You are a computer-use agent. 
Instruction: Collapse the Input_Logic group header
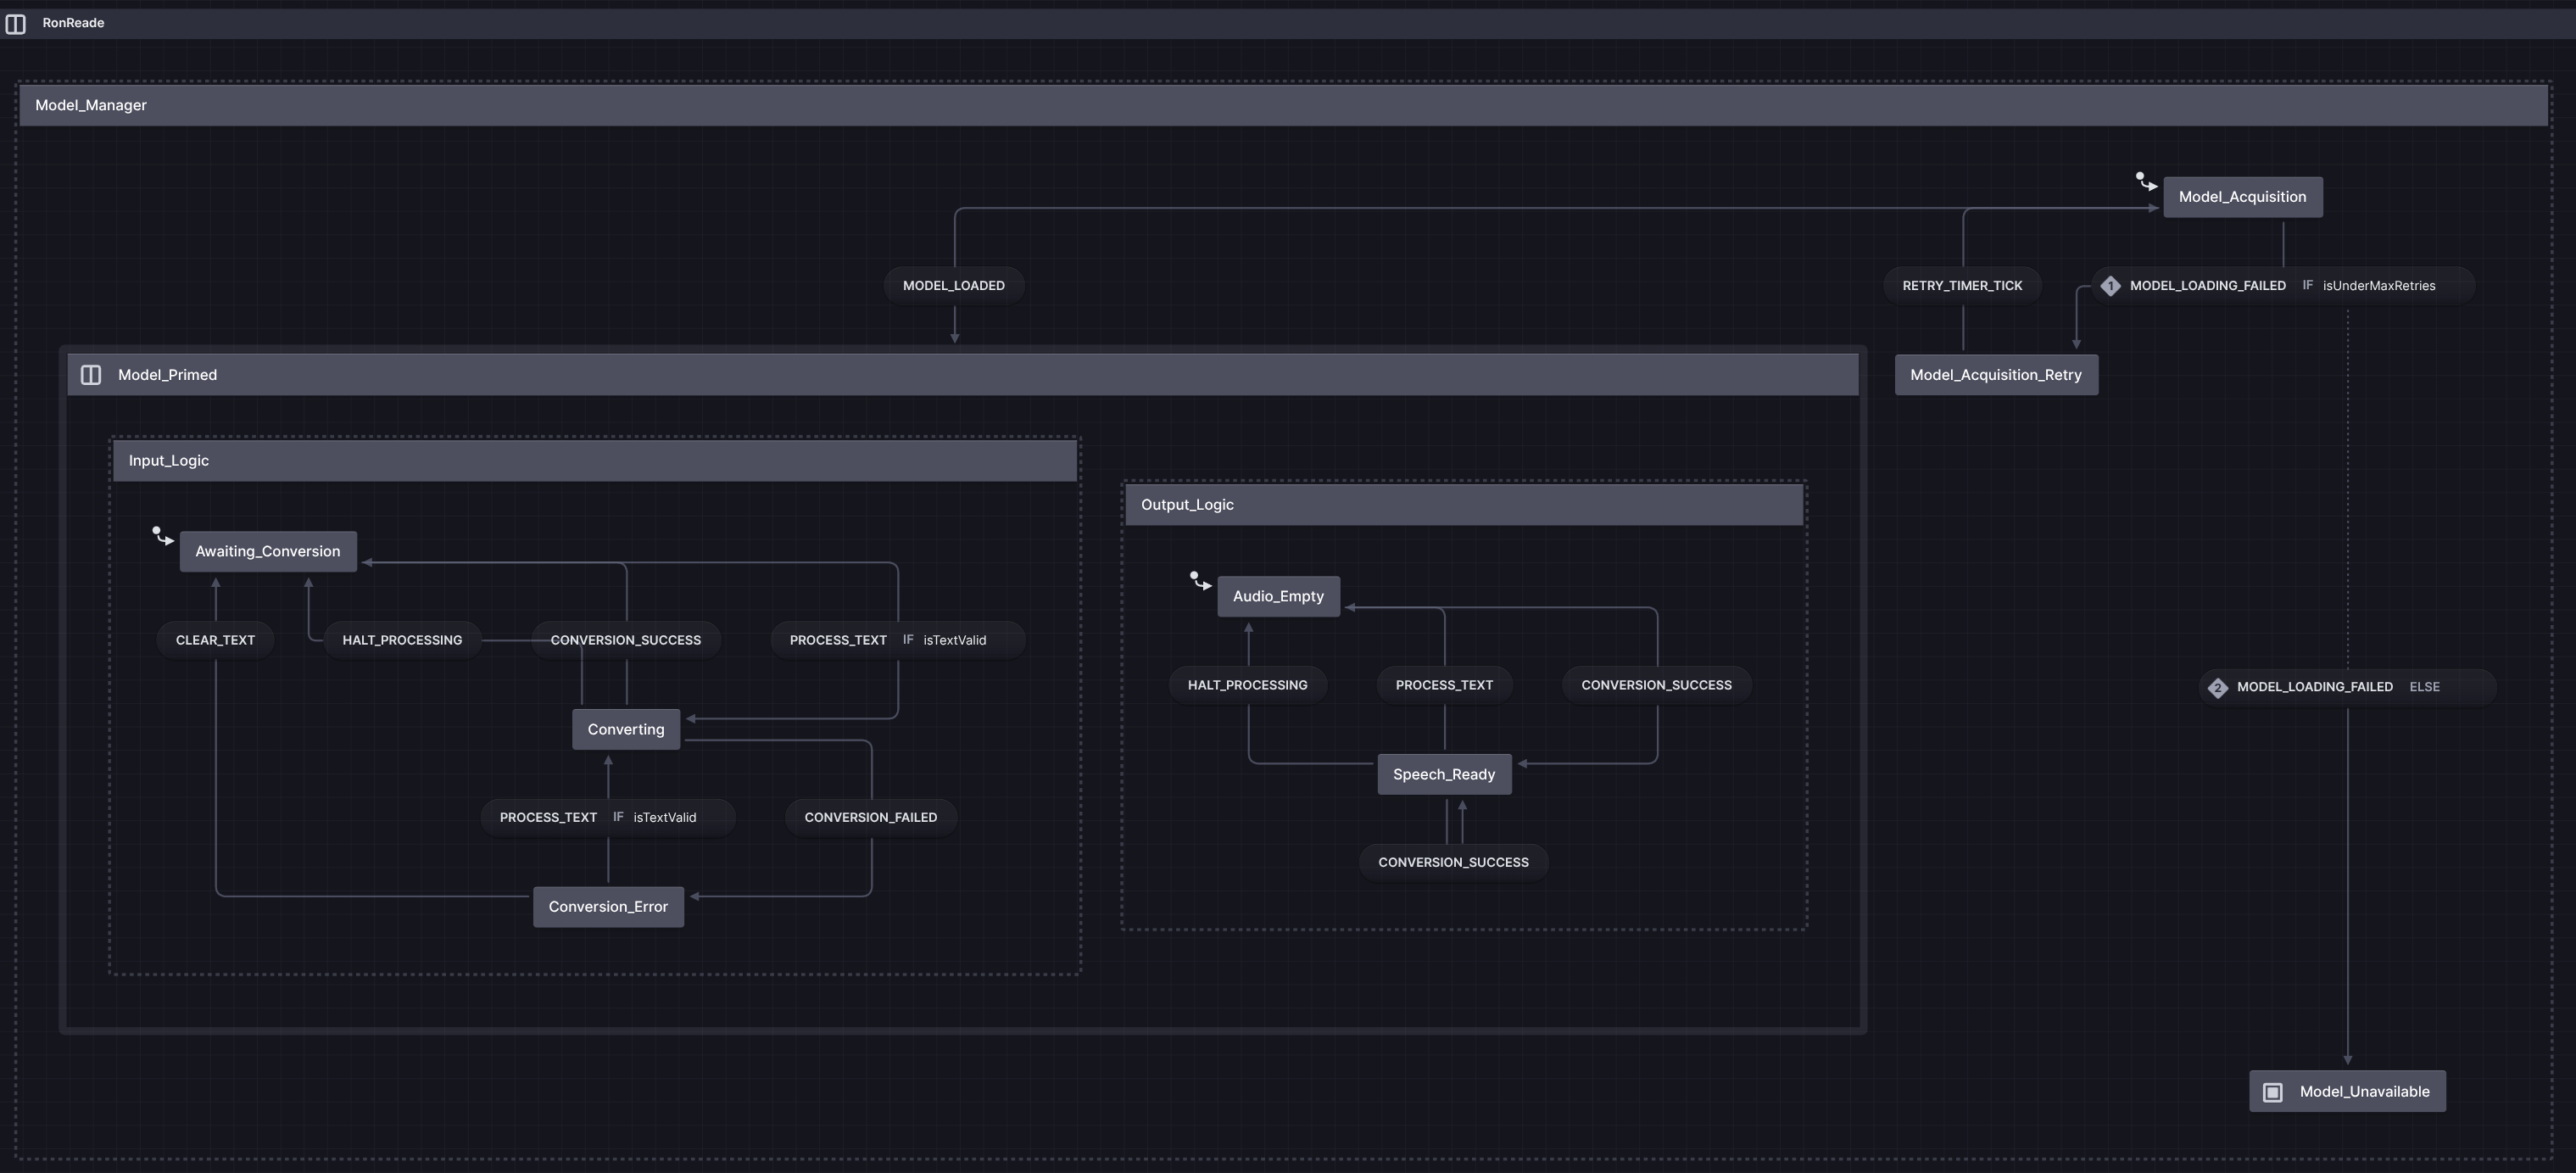pyautogui.click(x=168, y=460)
